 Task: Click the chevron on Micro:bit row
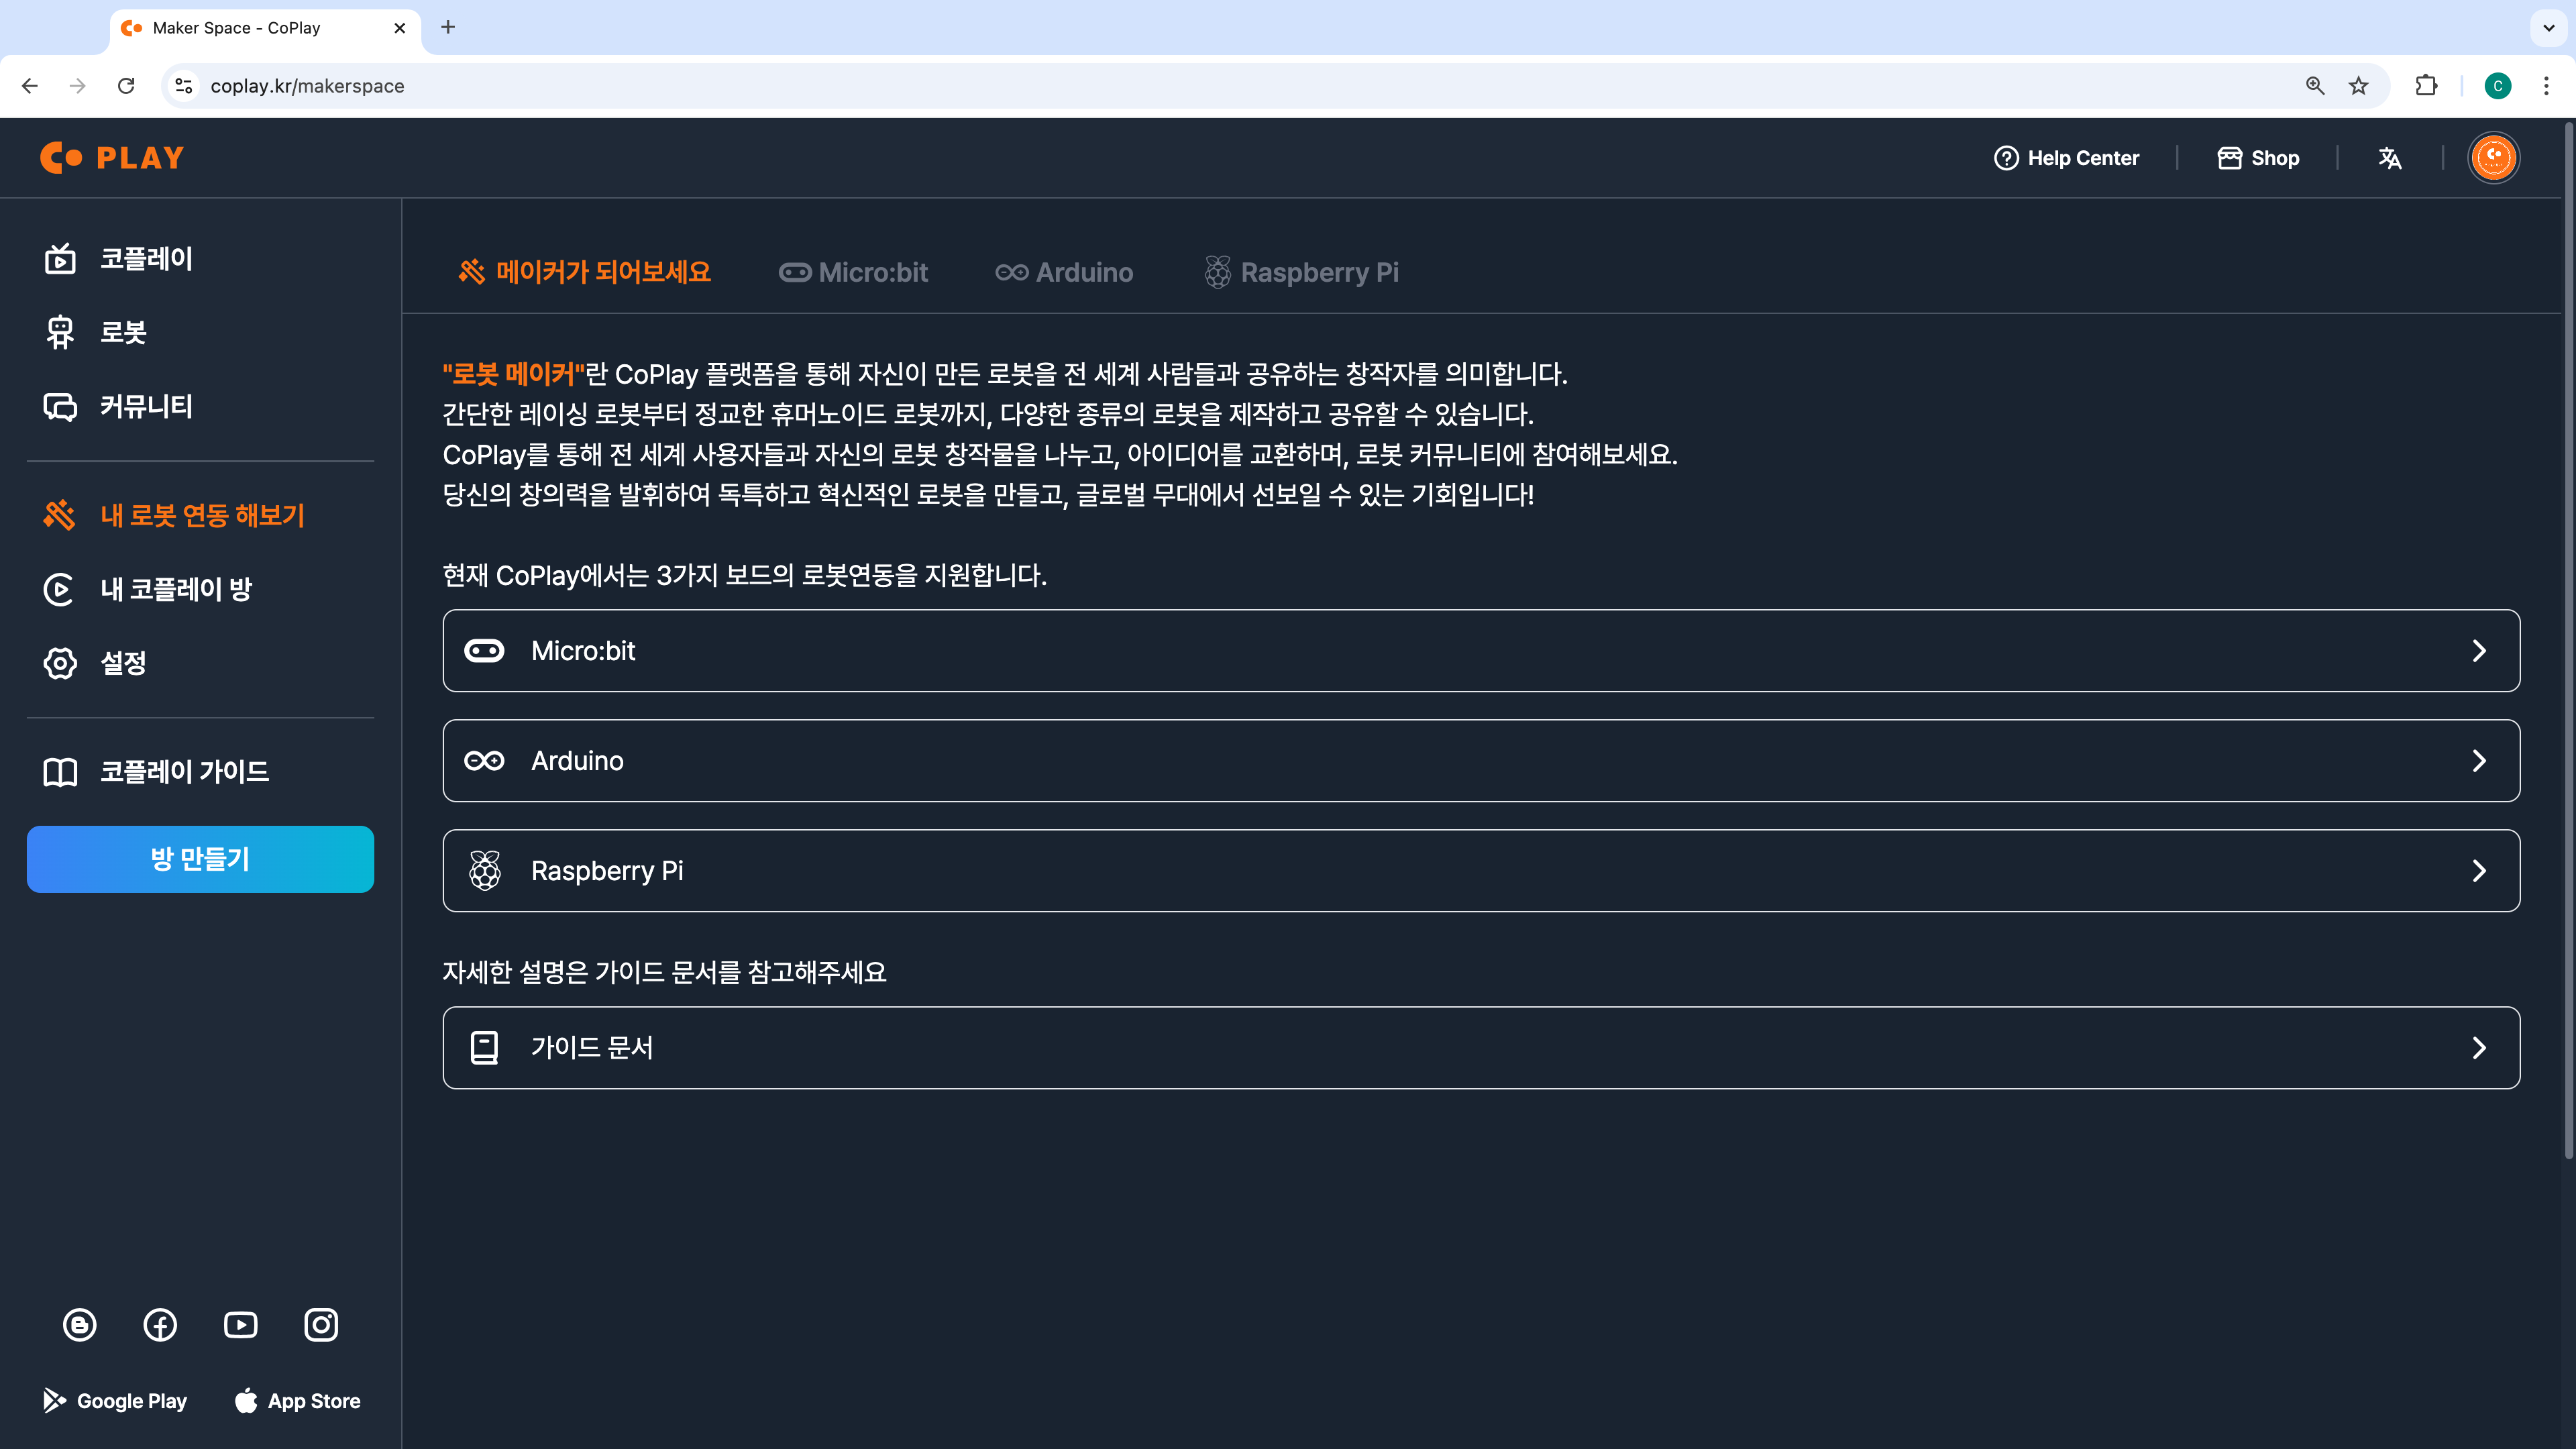2479,651
